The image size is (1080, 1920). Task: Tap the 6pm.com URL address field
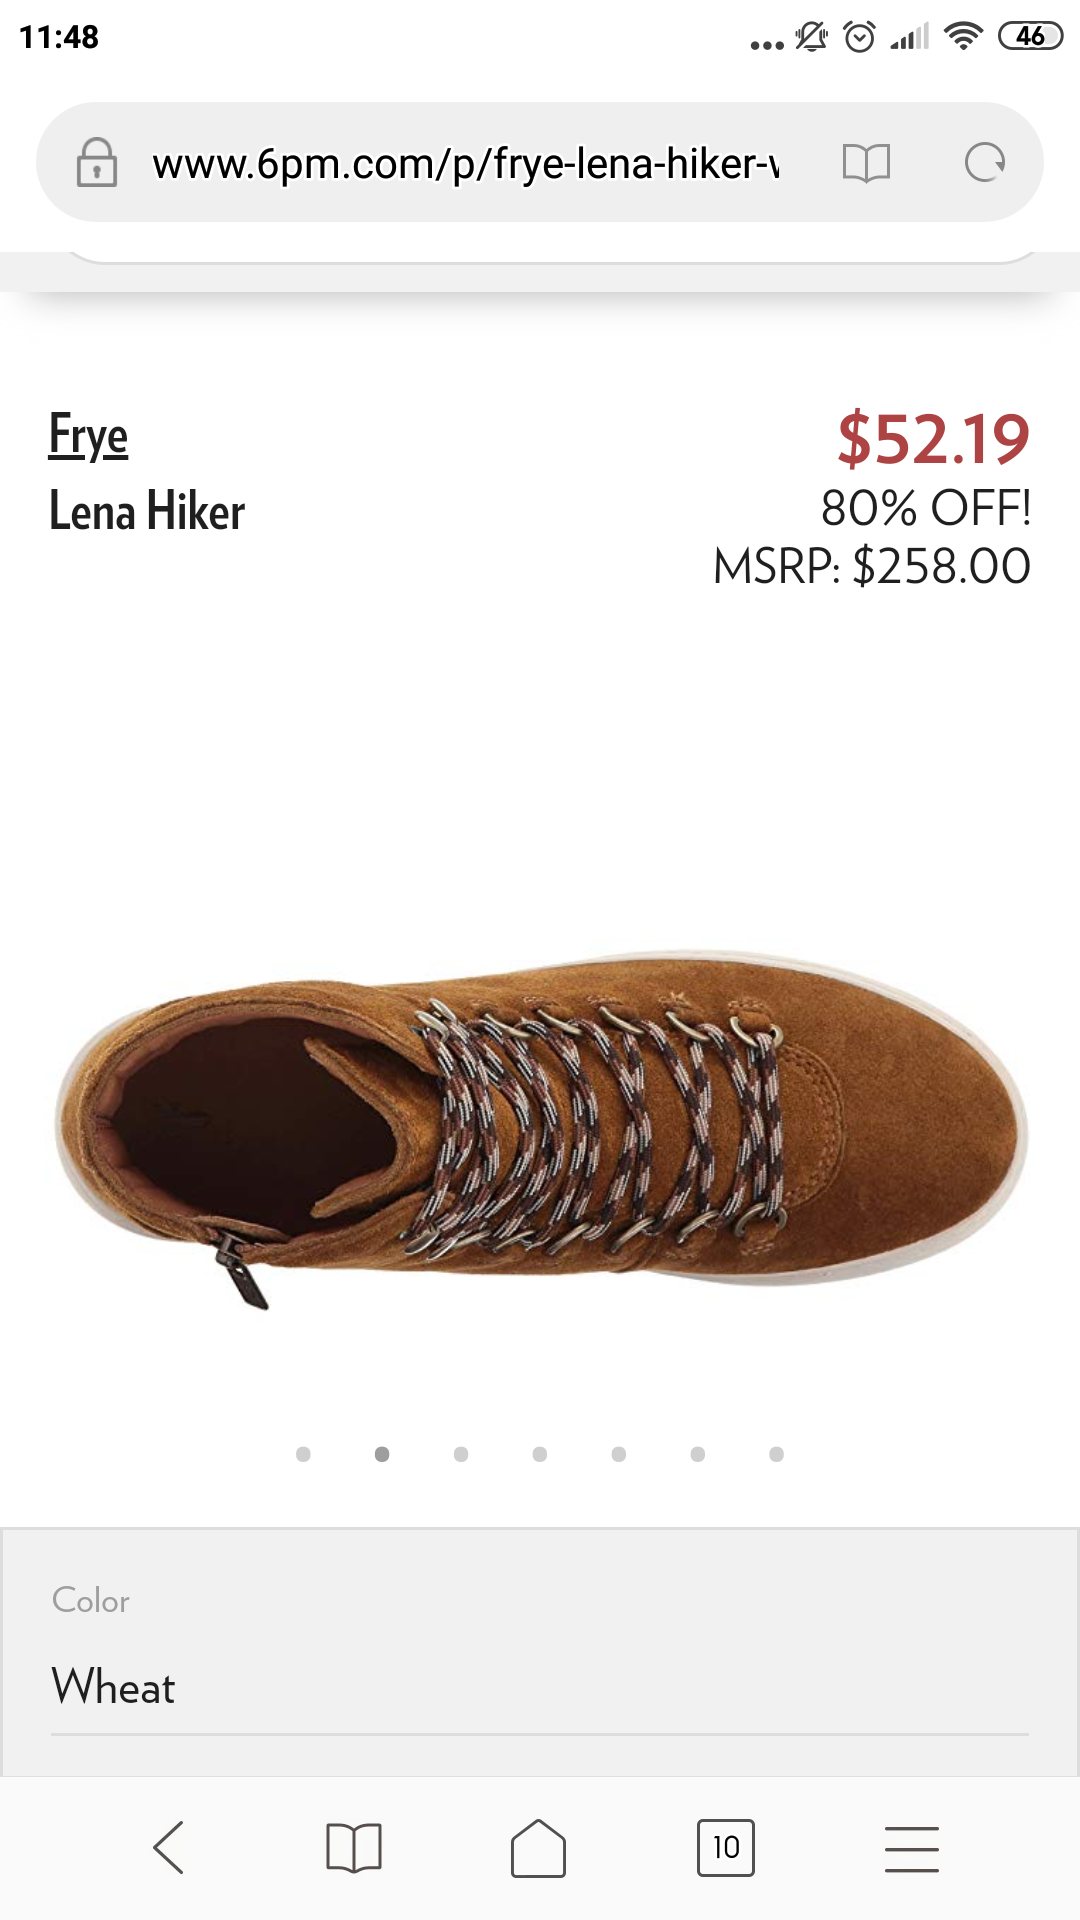(465, 163)
